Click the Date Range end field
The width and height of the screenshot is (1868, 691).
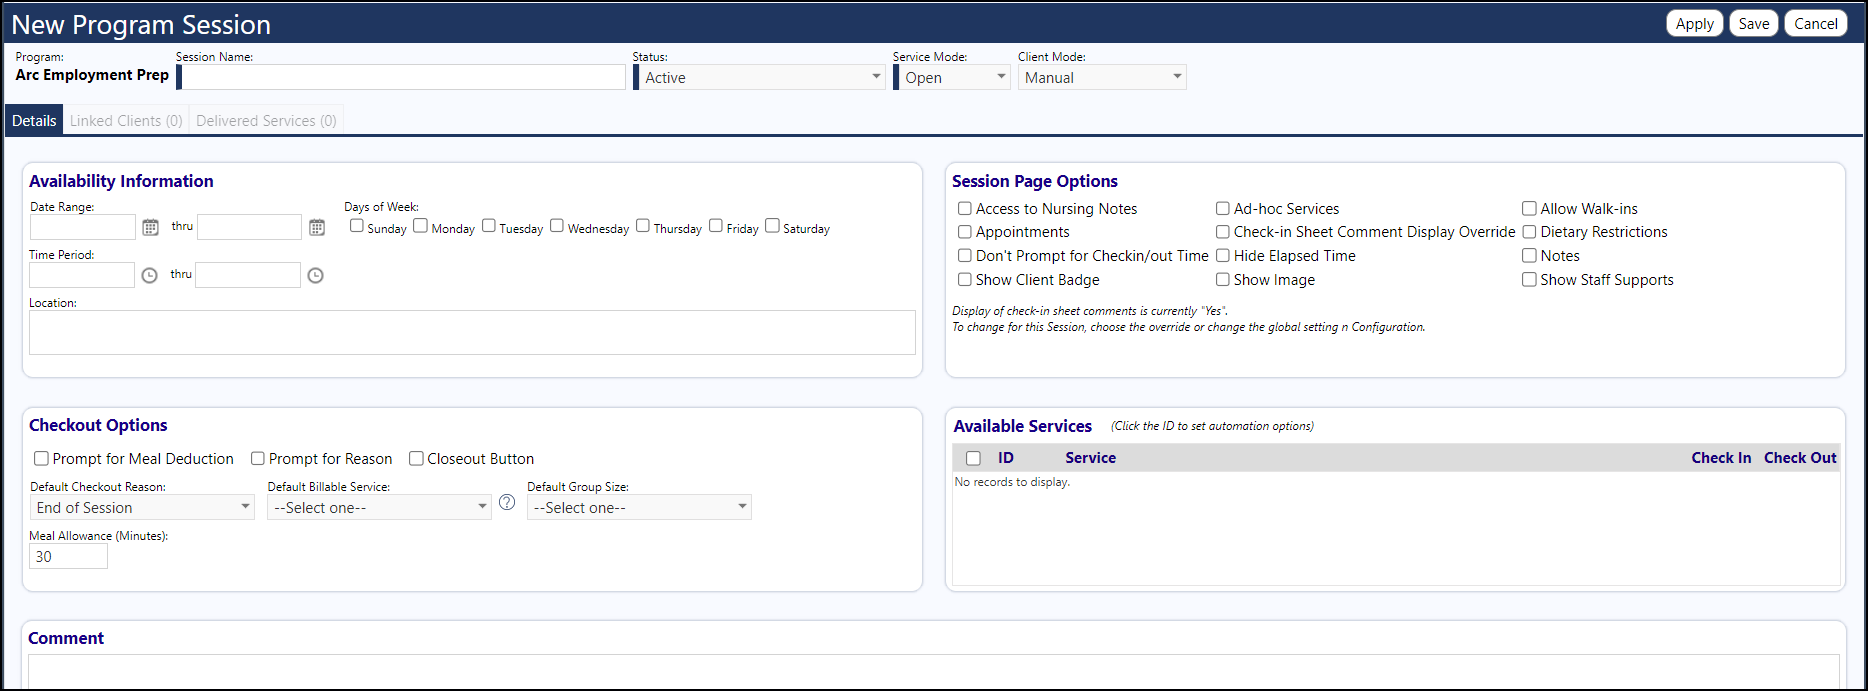coord(249,227)
